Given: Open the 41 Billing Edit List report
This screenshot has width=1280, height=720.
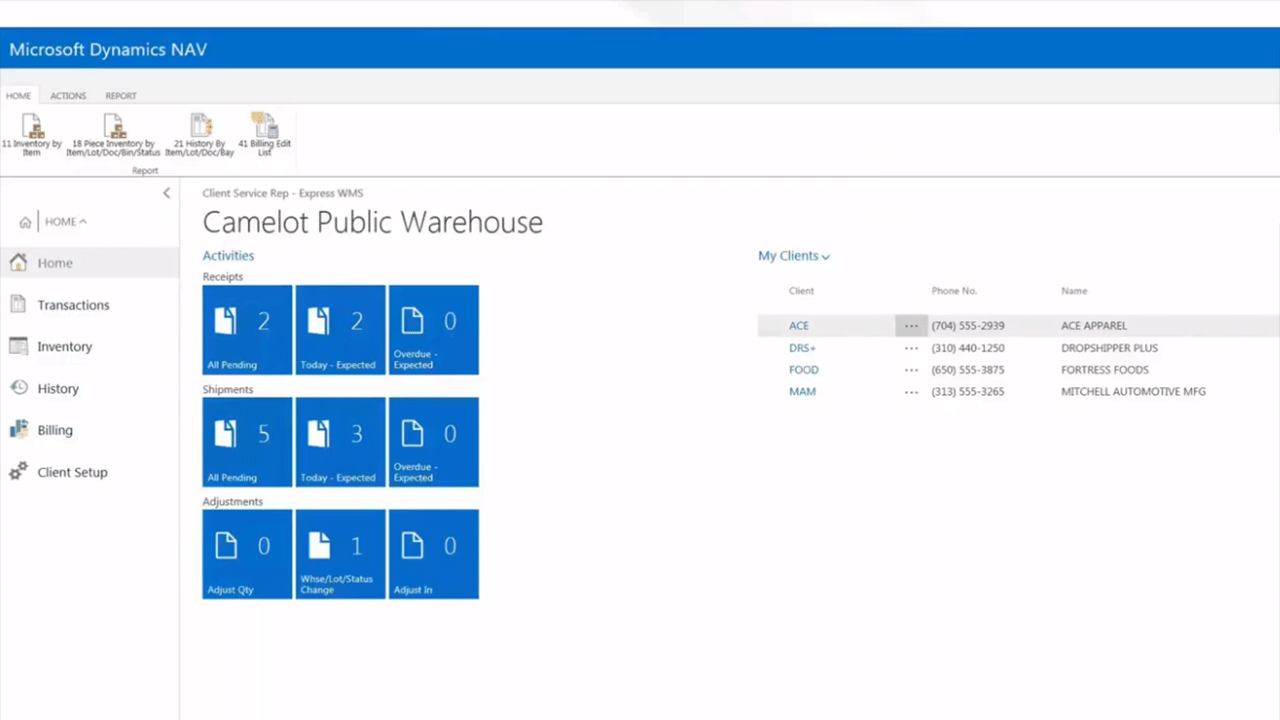Looking at the screenshot, I should [x=264, y=135].
